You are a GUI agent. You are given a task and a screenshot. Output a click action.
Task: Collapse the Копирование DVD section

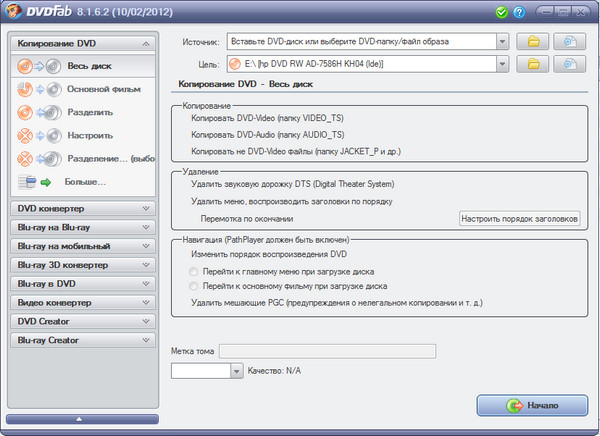83,44
